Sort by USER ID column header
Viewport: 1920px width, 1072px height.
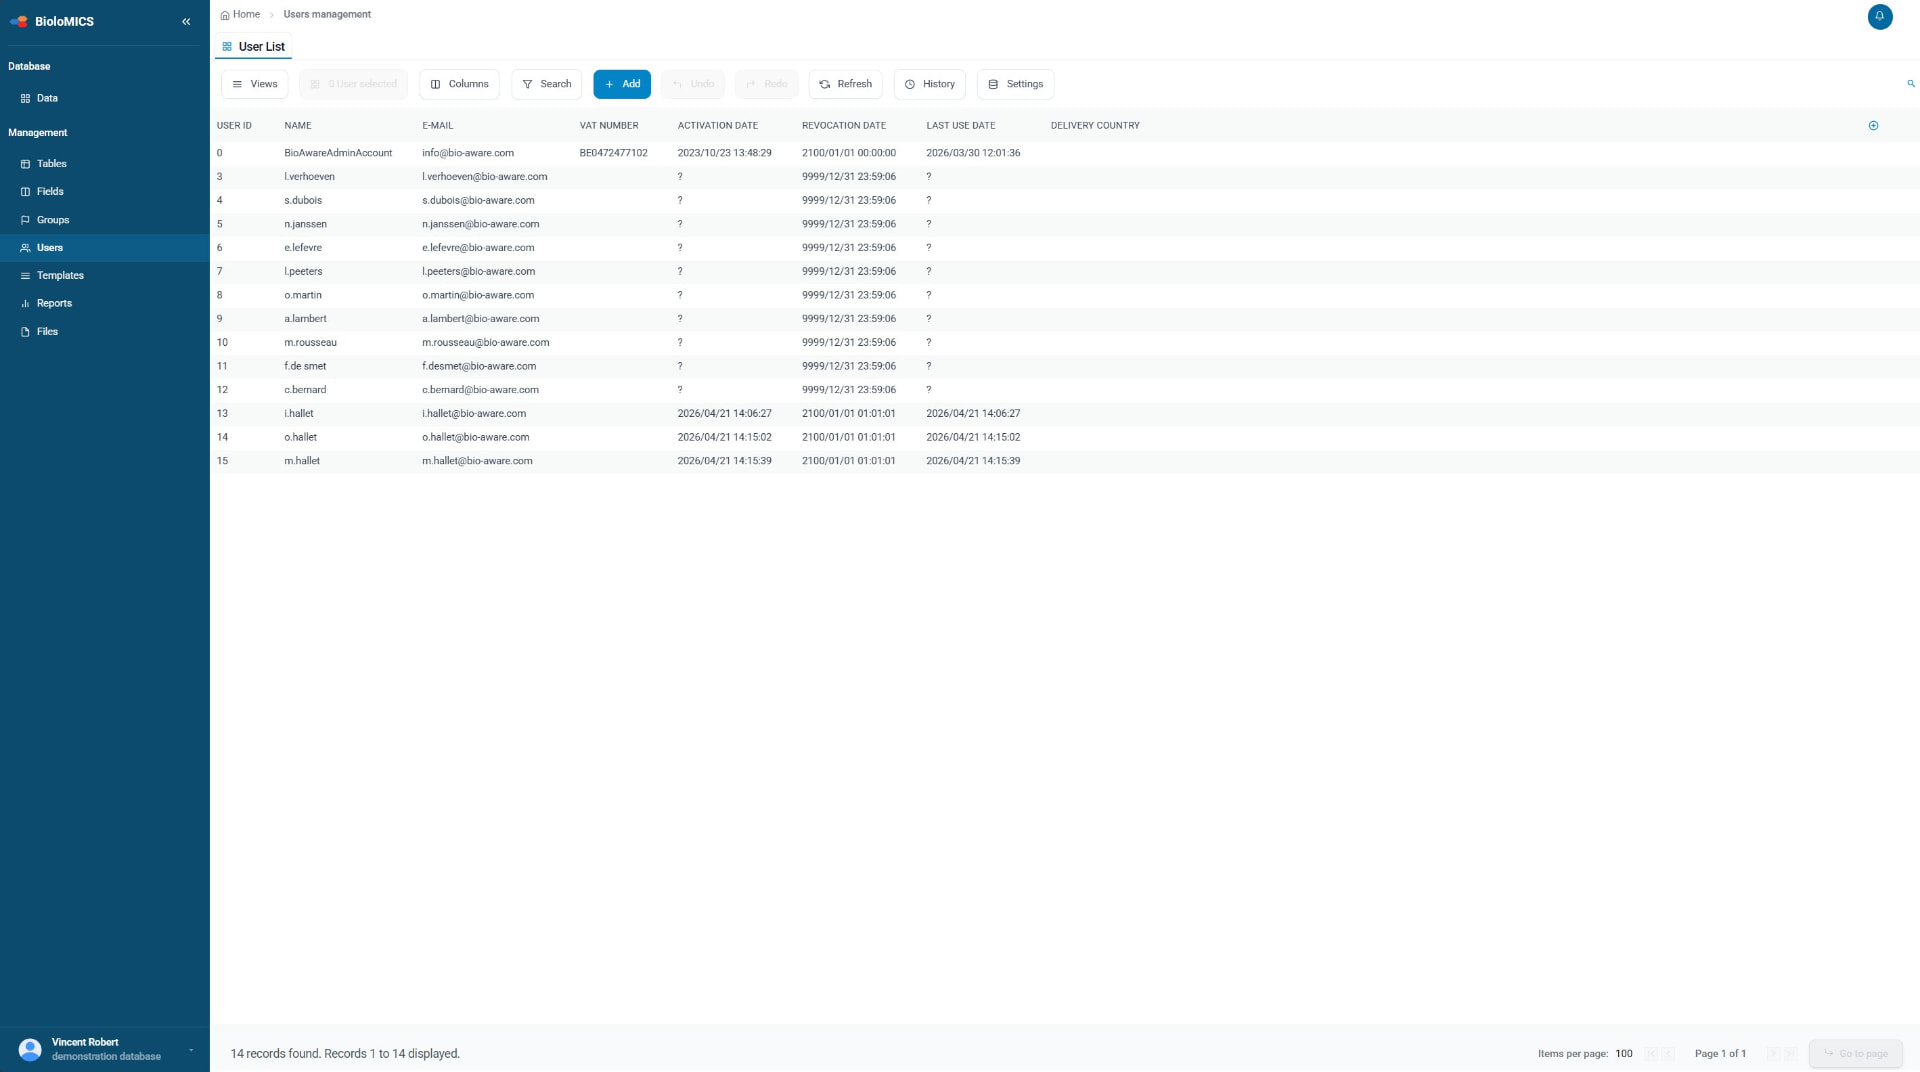pyautogui.click(x=234, y=126)
